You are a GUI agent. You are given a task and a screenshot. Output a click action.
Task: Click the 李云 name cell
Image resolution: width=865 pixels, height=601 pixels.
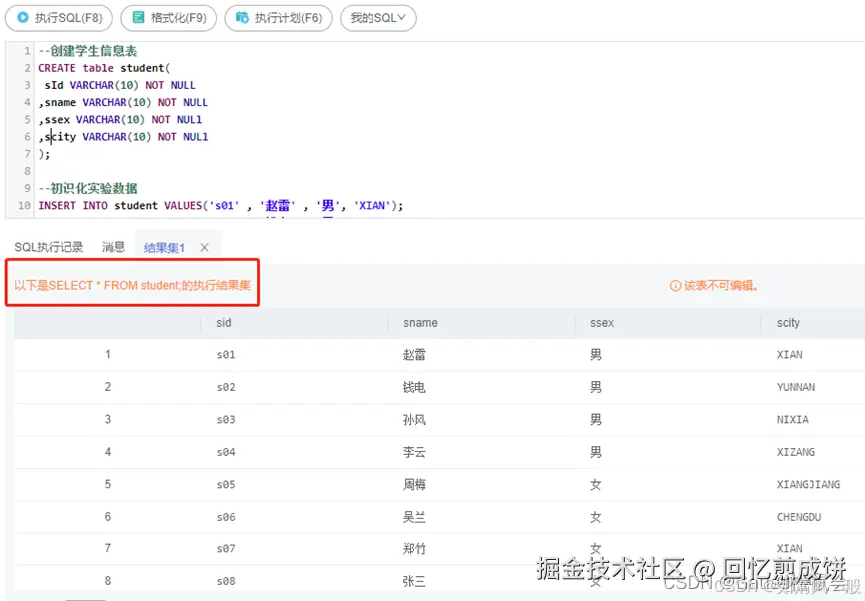414,453
